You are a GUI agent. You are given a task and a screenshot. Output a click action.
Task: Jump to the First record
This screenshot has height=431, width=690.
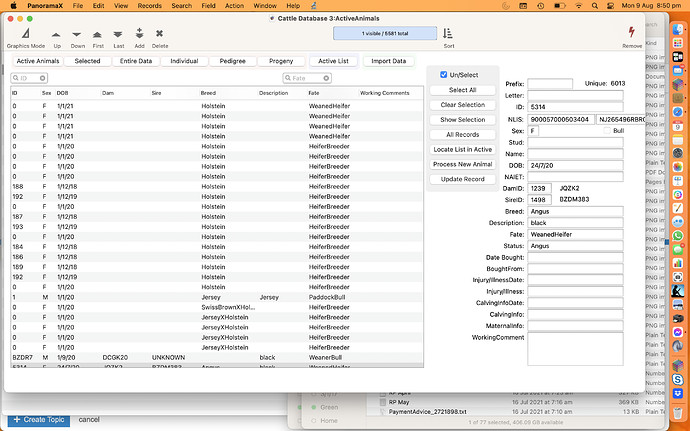click(x=98, y=38)
